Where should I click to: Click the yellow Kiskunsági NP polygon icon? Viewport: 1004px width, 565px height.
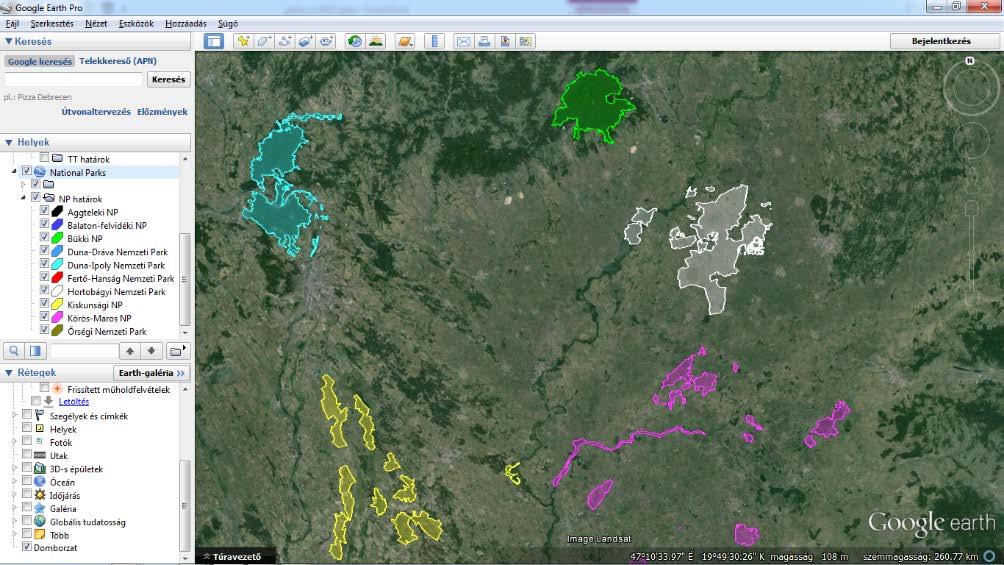57,305
